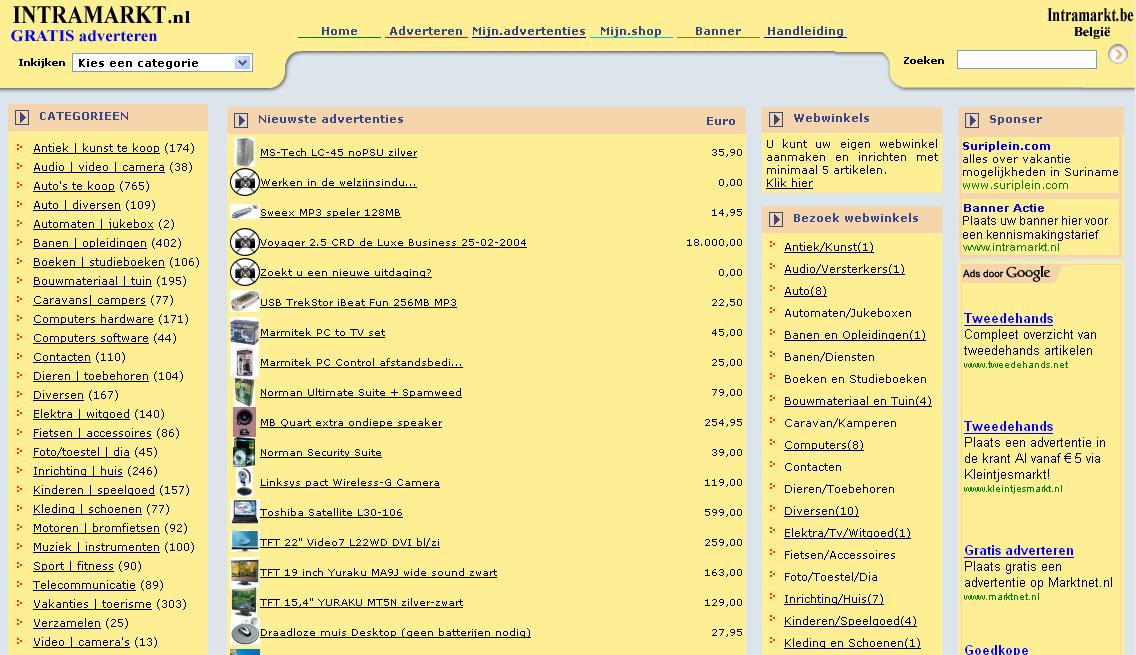Click the arrow icon in Sponser header

pyautogui.click(x=972, y=120)
